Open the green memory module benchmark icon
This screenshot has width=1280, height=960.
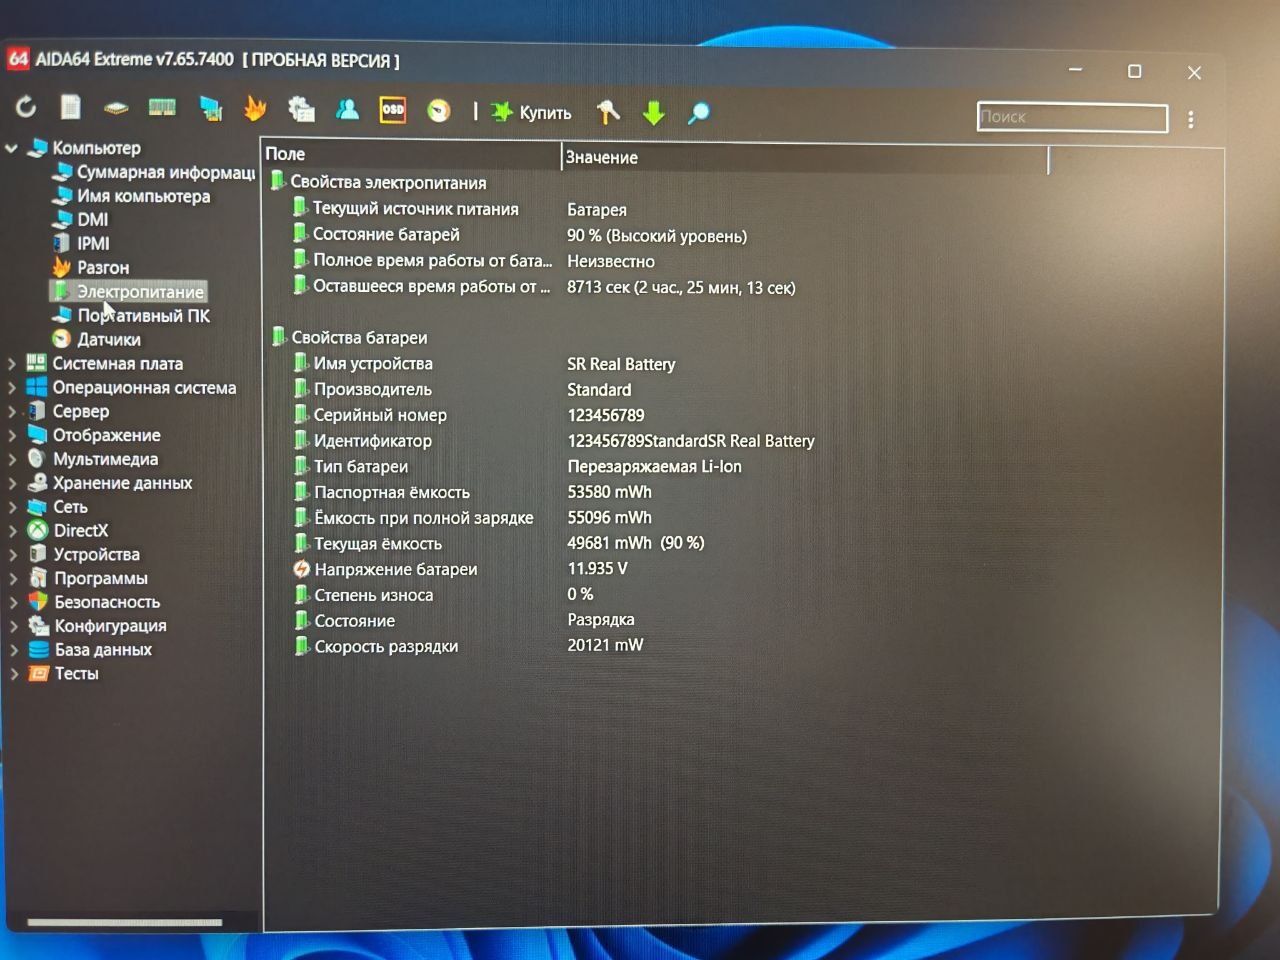pyautogui.click(x=162, y=107)
